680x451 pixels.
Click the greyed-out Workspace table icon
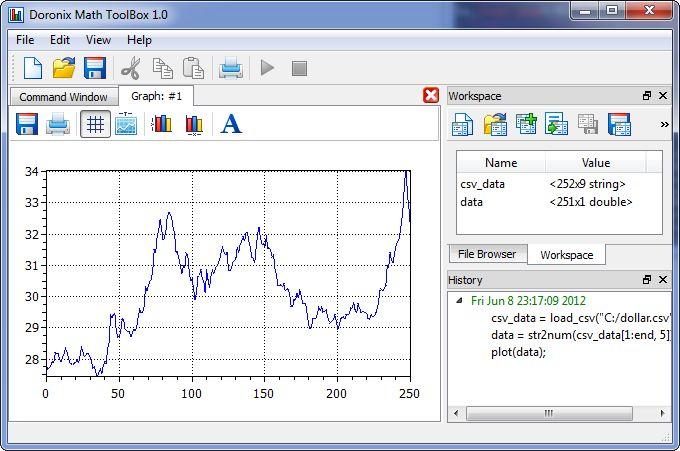pyautogui.click(x=588, y=124)
